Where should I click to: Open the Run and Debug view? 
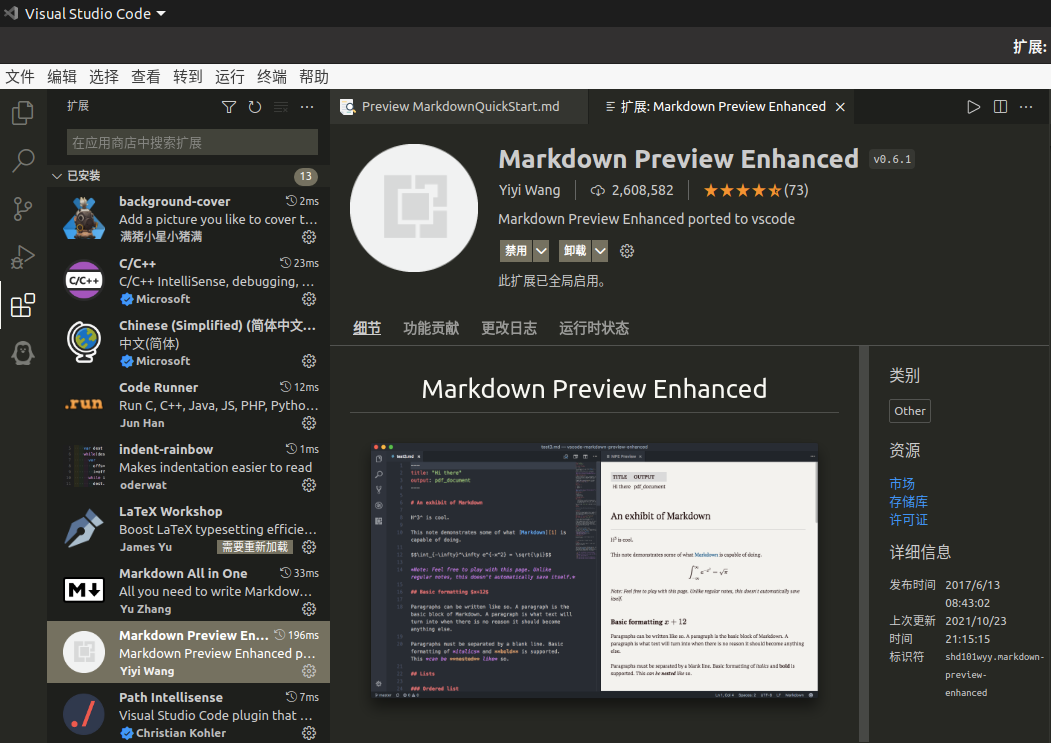click(x=23, y=257)
